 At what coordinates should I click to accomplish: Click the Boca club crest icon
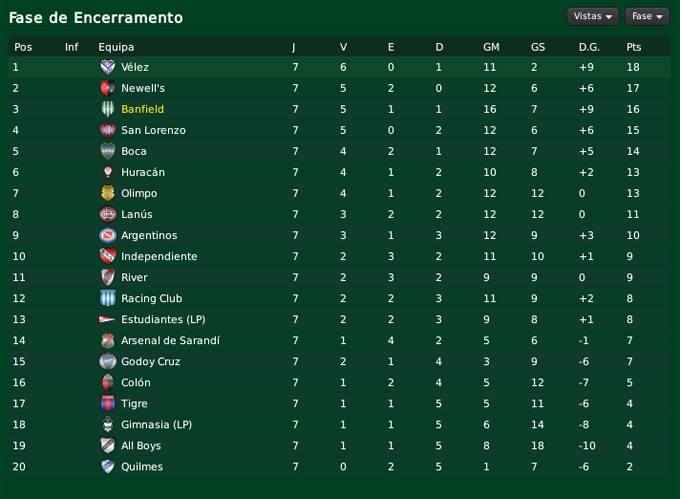108,151
